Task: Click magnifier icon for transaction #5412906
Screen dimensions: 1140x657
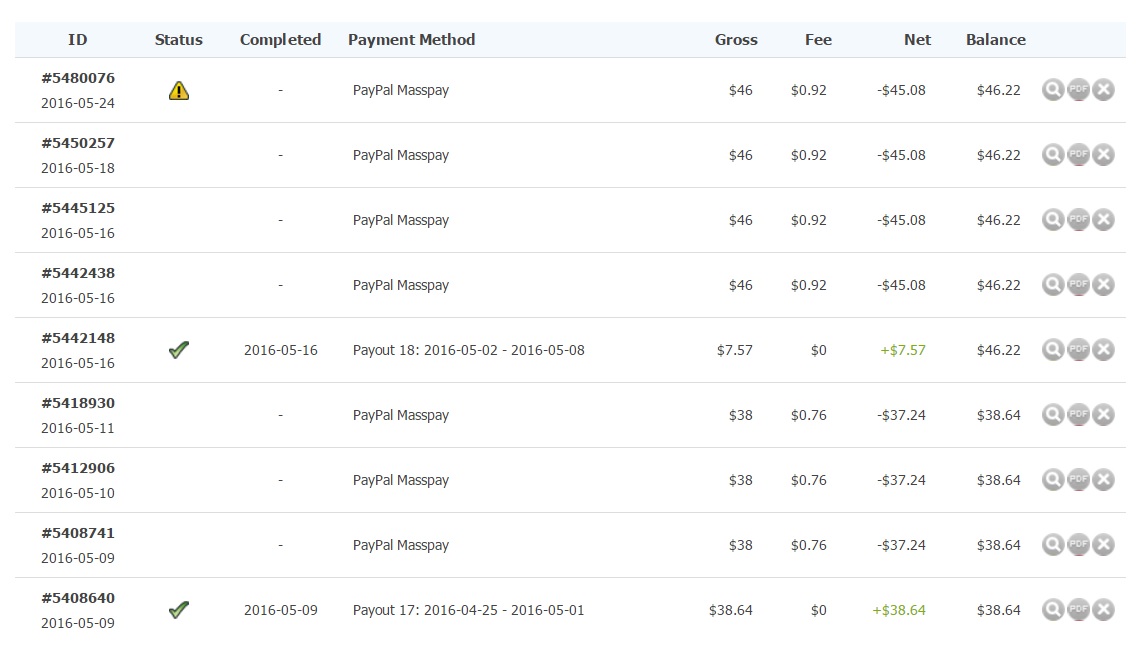Action: (x=1052, y=480)
